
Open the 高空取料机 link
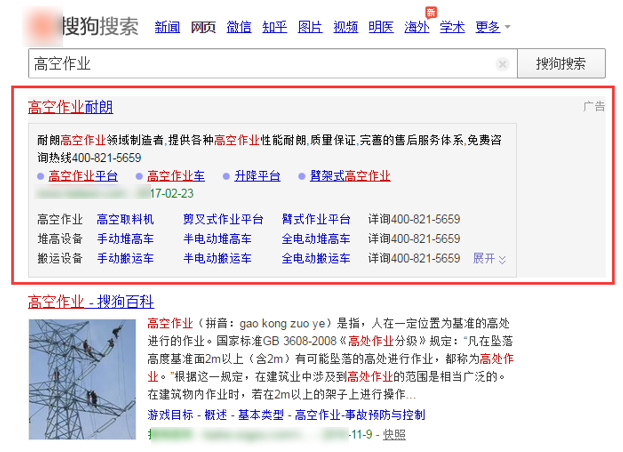click(125, 219)
